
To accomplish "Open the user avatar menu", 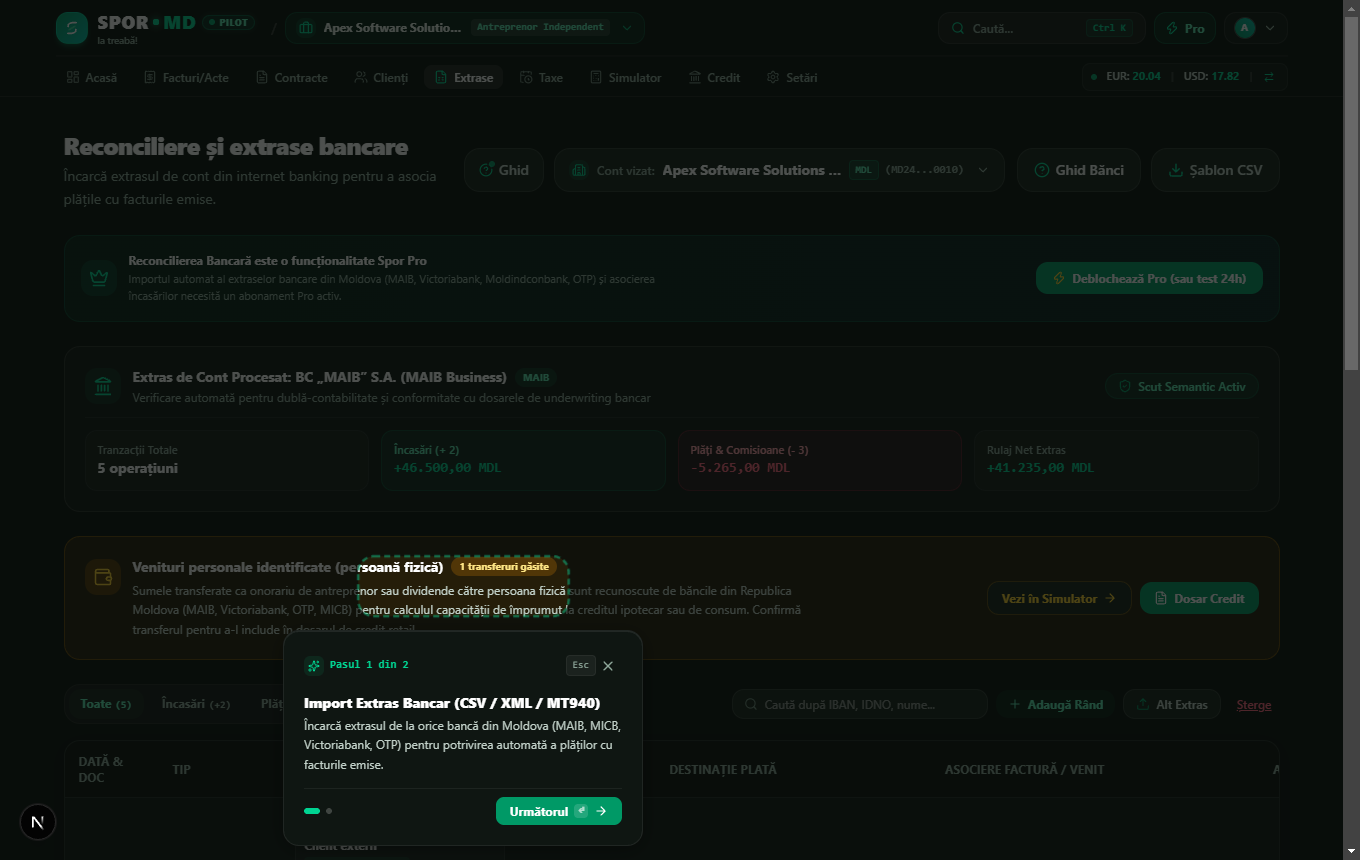I will click(x=1255, y=28).
